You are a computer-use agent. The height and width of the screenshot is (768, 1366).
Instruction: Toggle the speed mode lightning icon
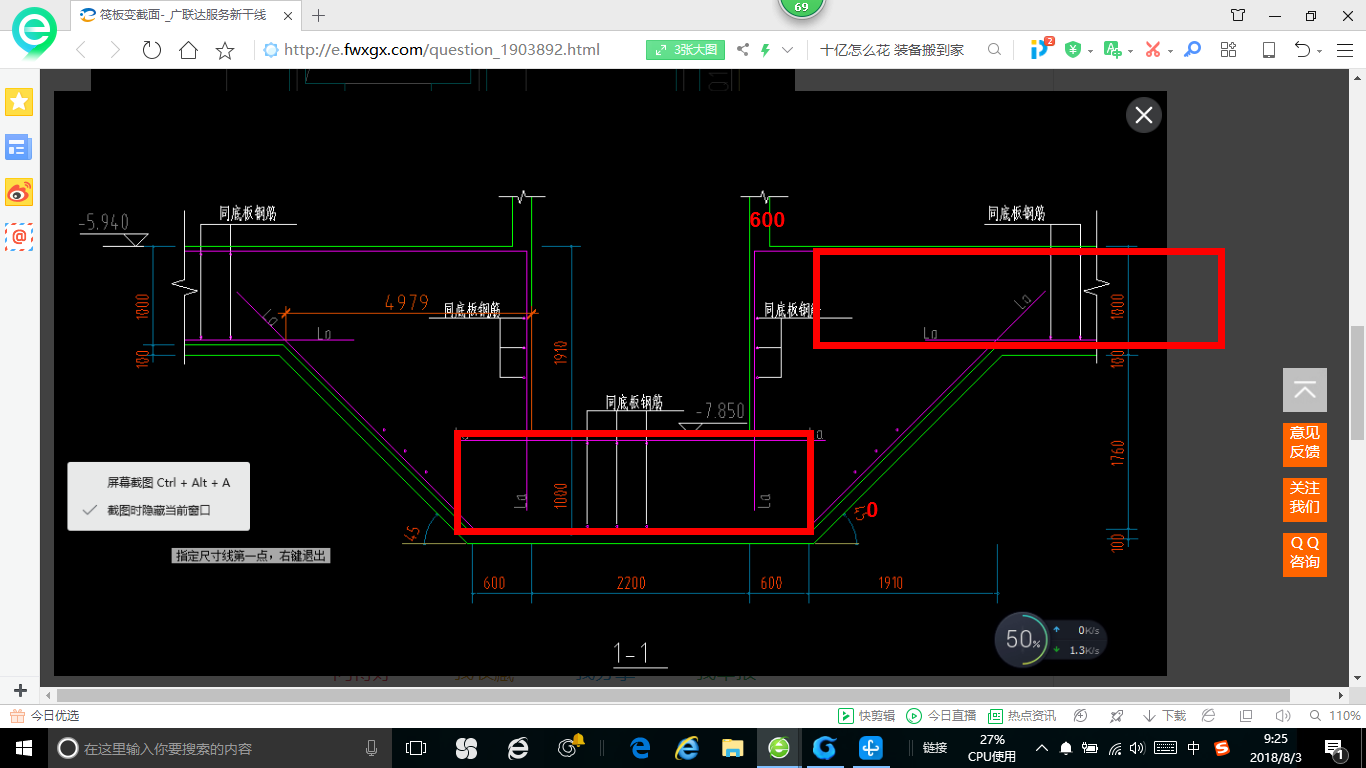765,49
